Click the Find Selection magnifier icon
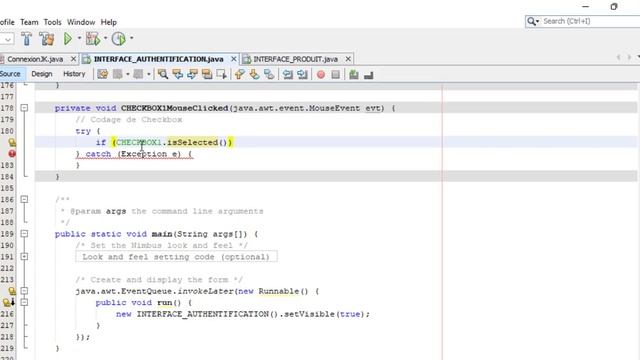 (163, 74)
